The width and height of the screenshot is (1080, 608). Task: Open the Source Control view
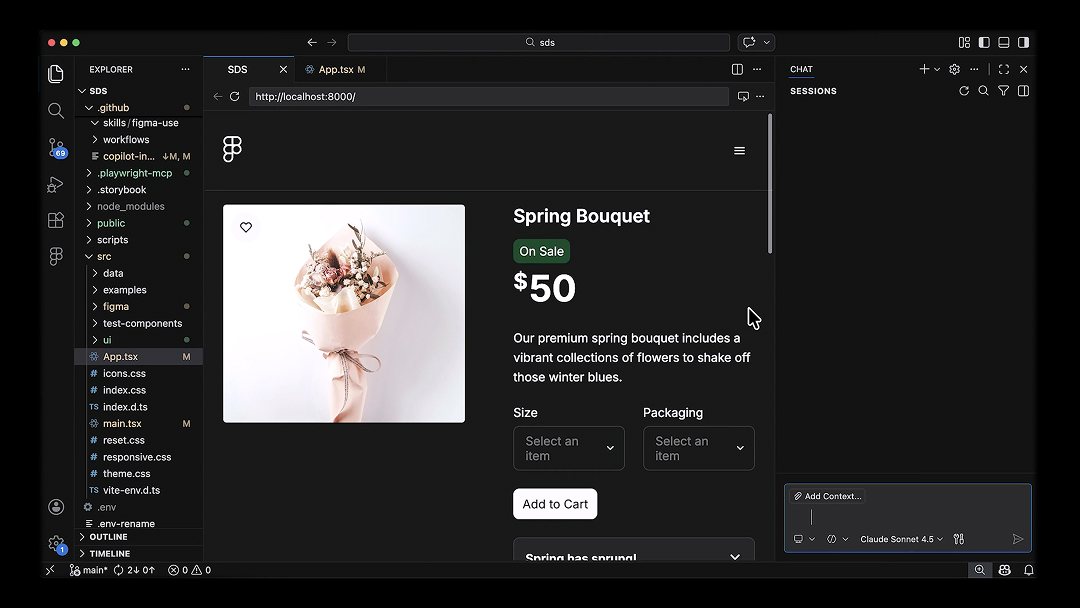click(x=56, y=148)
